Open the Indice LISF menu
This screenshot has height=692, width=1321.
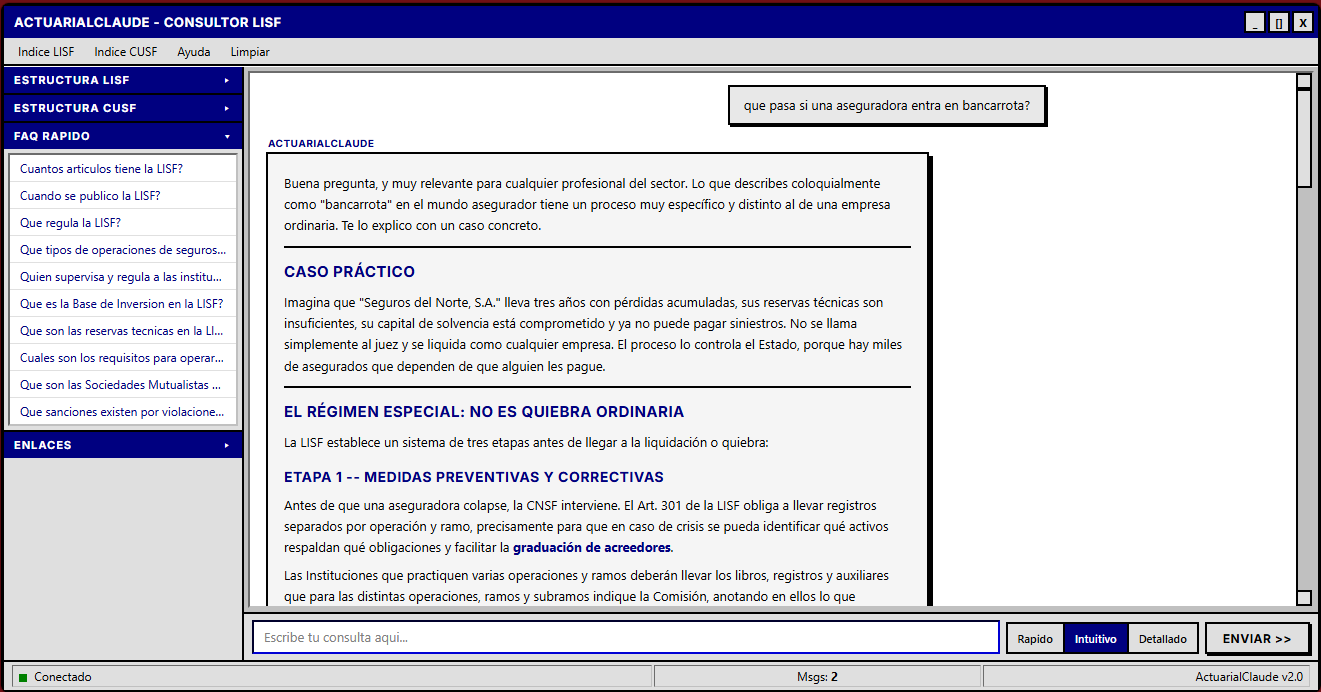click(x=46, y=52)
